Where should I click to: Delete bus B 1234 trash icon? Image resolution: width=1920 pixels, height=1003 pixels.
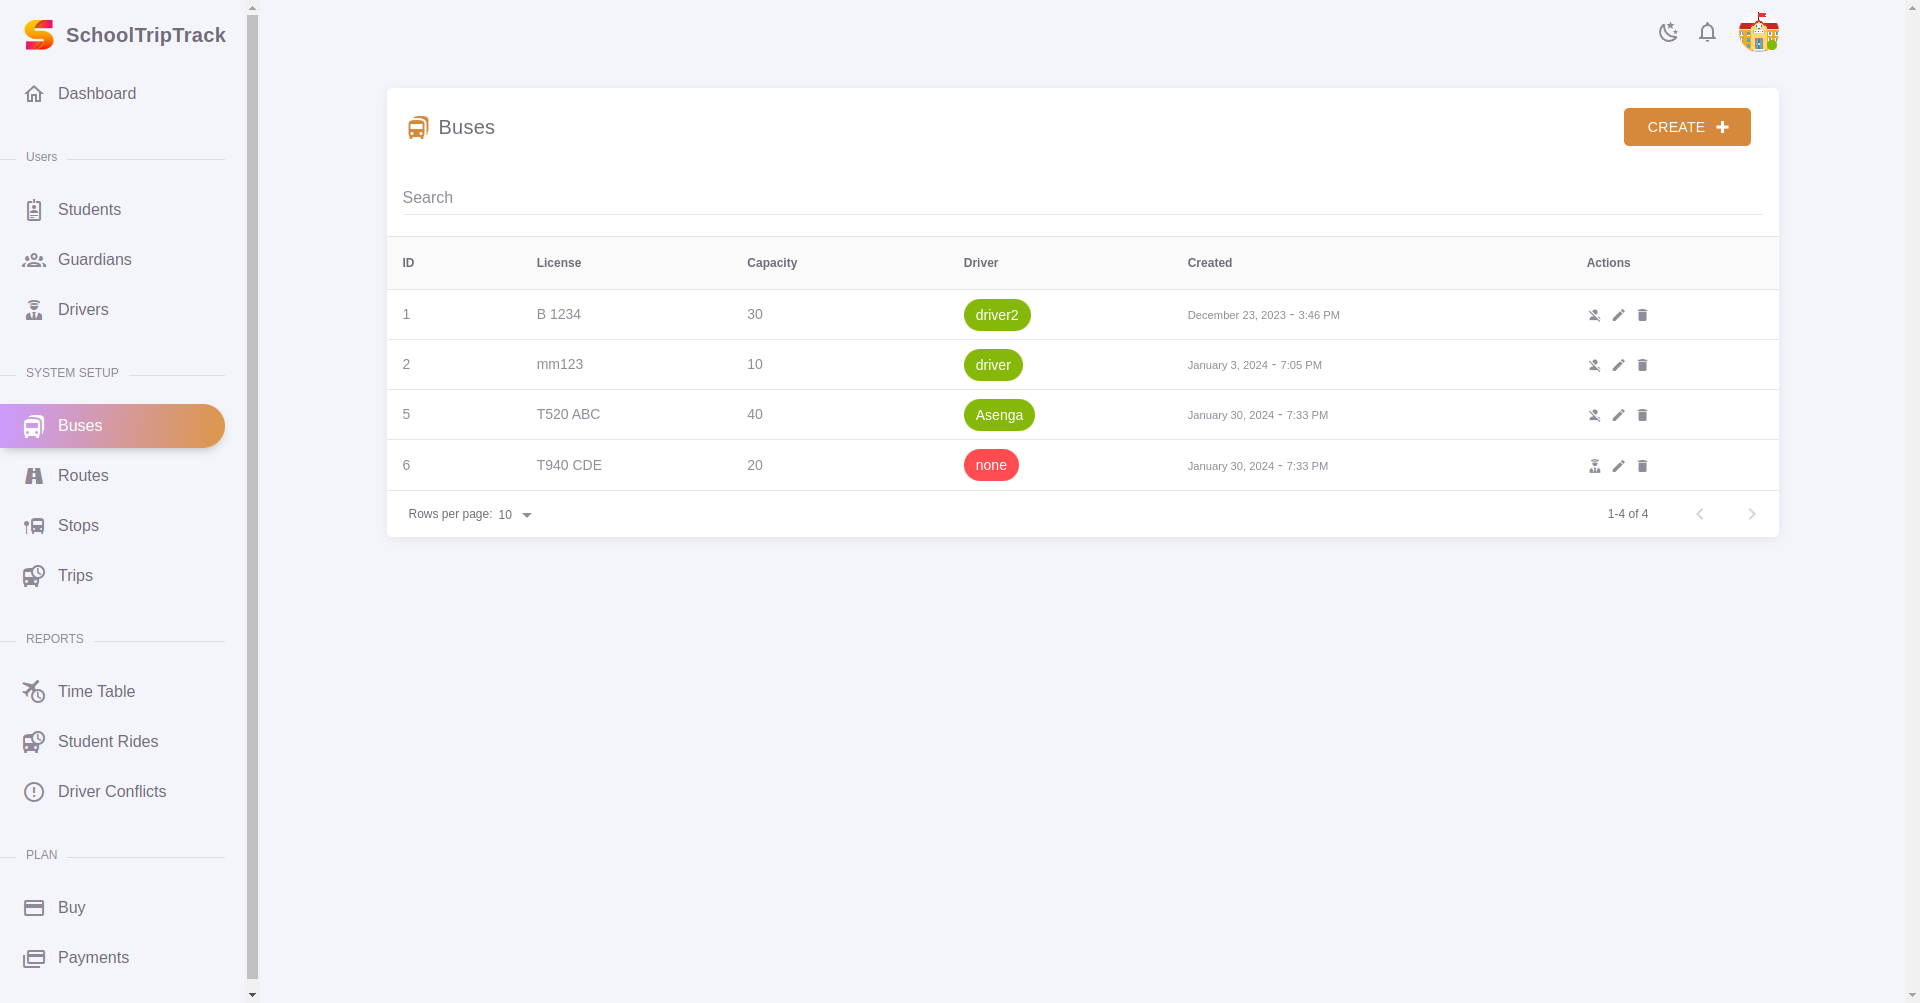coord(1642,315)
